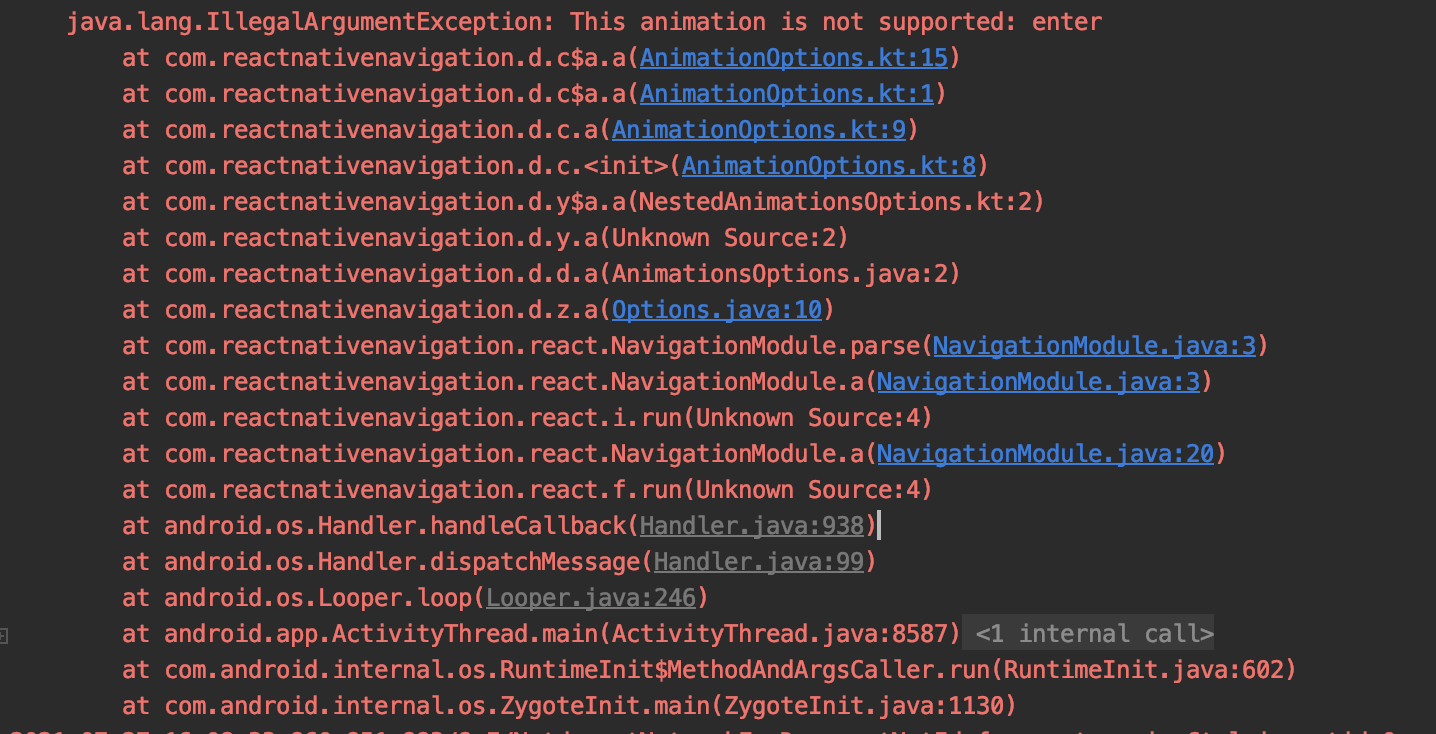Click the 'react.i.run(Unknown Source:4)' frame
The image size is (1436, 734).
[527, 417]
